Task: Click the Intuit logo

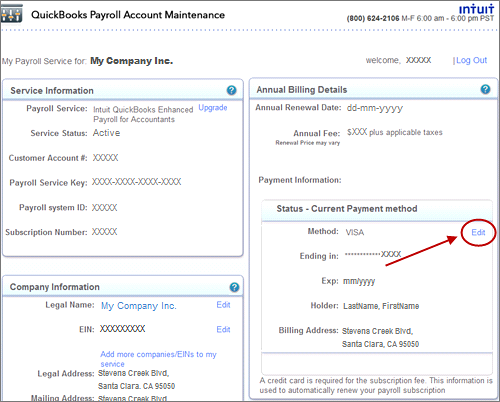Action: 476,8
